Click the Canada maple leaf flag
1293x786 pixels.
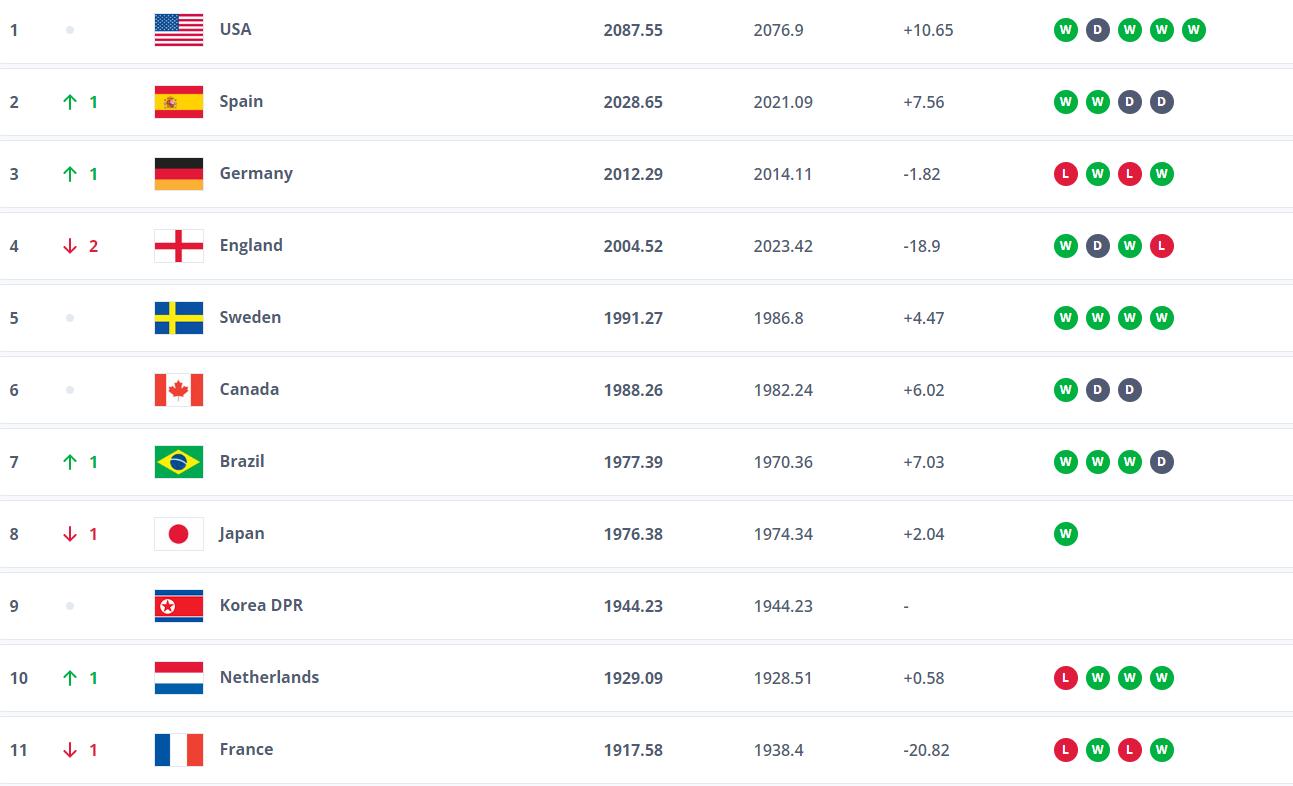179,390
